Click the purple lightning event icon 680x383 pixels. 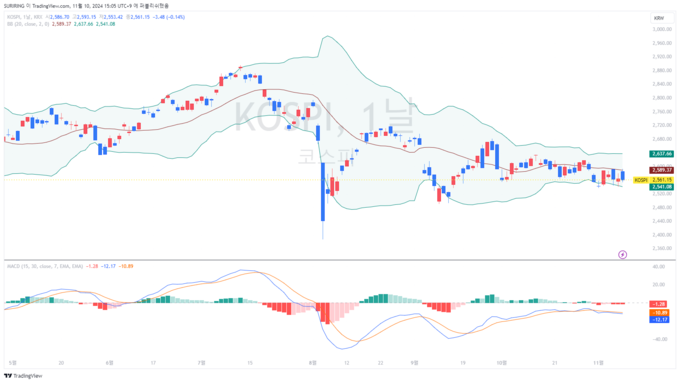[x=622, y=255]
